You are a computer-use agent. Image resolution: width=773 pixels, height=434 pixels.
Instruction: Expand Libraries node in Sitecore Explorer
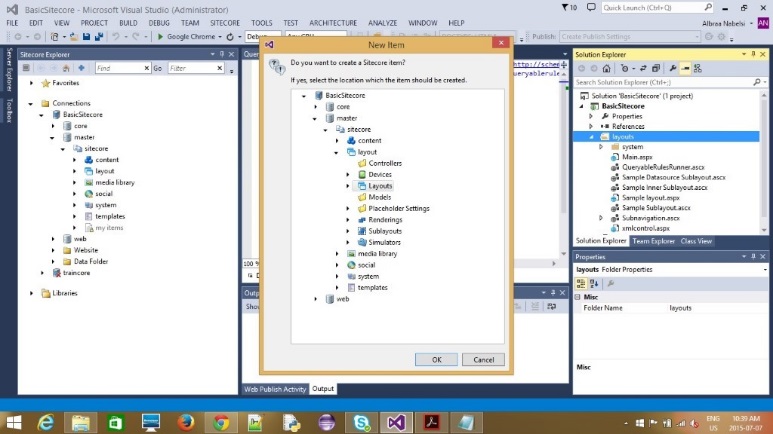[x=32, y=293]
